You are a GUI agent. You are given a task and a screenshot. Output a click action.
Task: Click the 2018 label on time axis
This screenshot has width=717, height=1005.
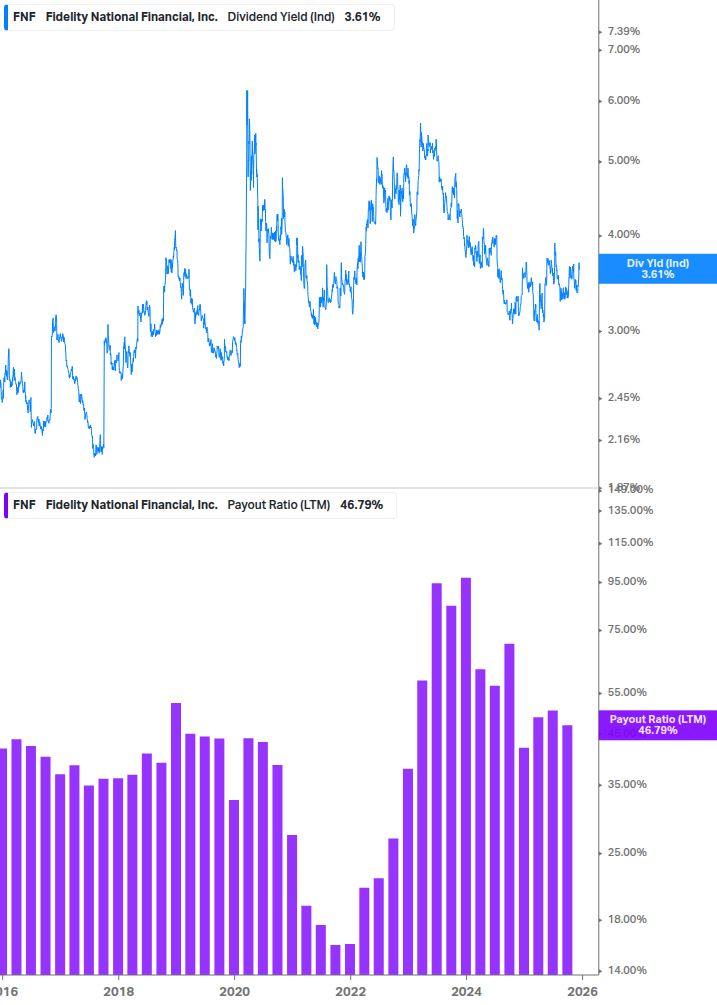[x=119, y=992]
